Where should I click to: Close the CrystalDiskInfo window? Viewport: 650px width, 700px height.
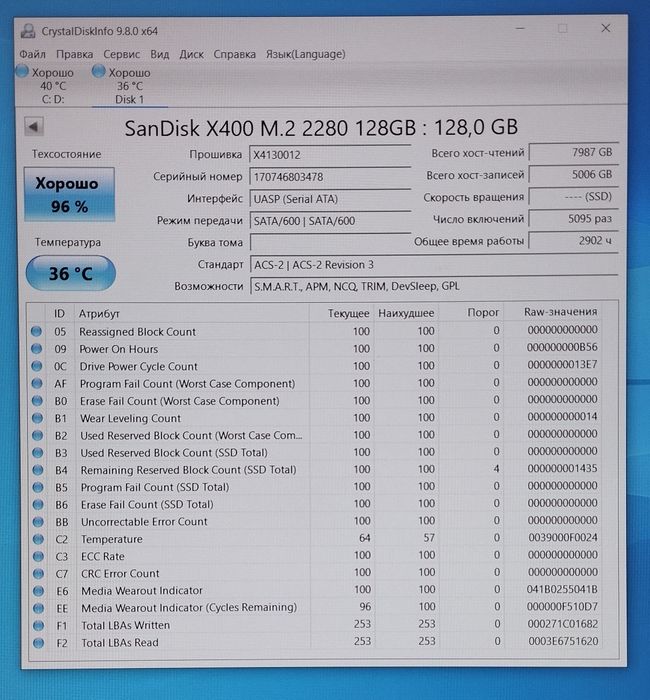coord(605,28)
